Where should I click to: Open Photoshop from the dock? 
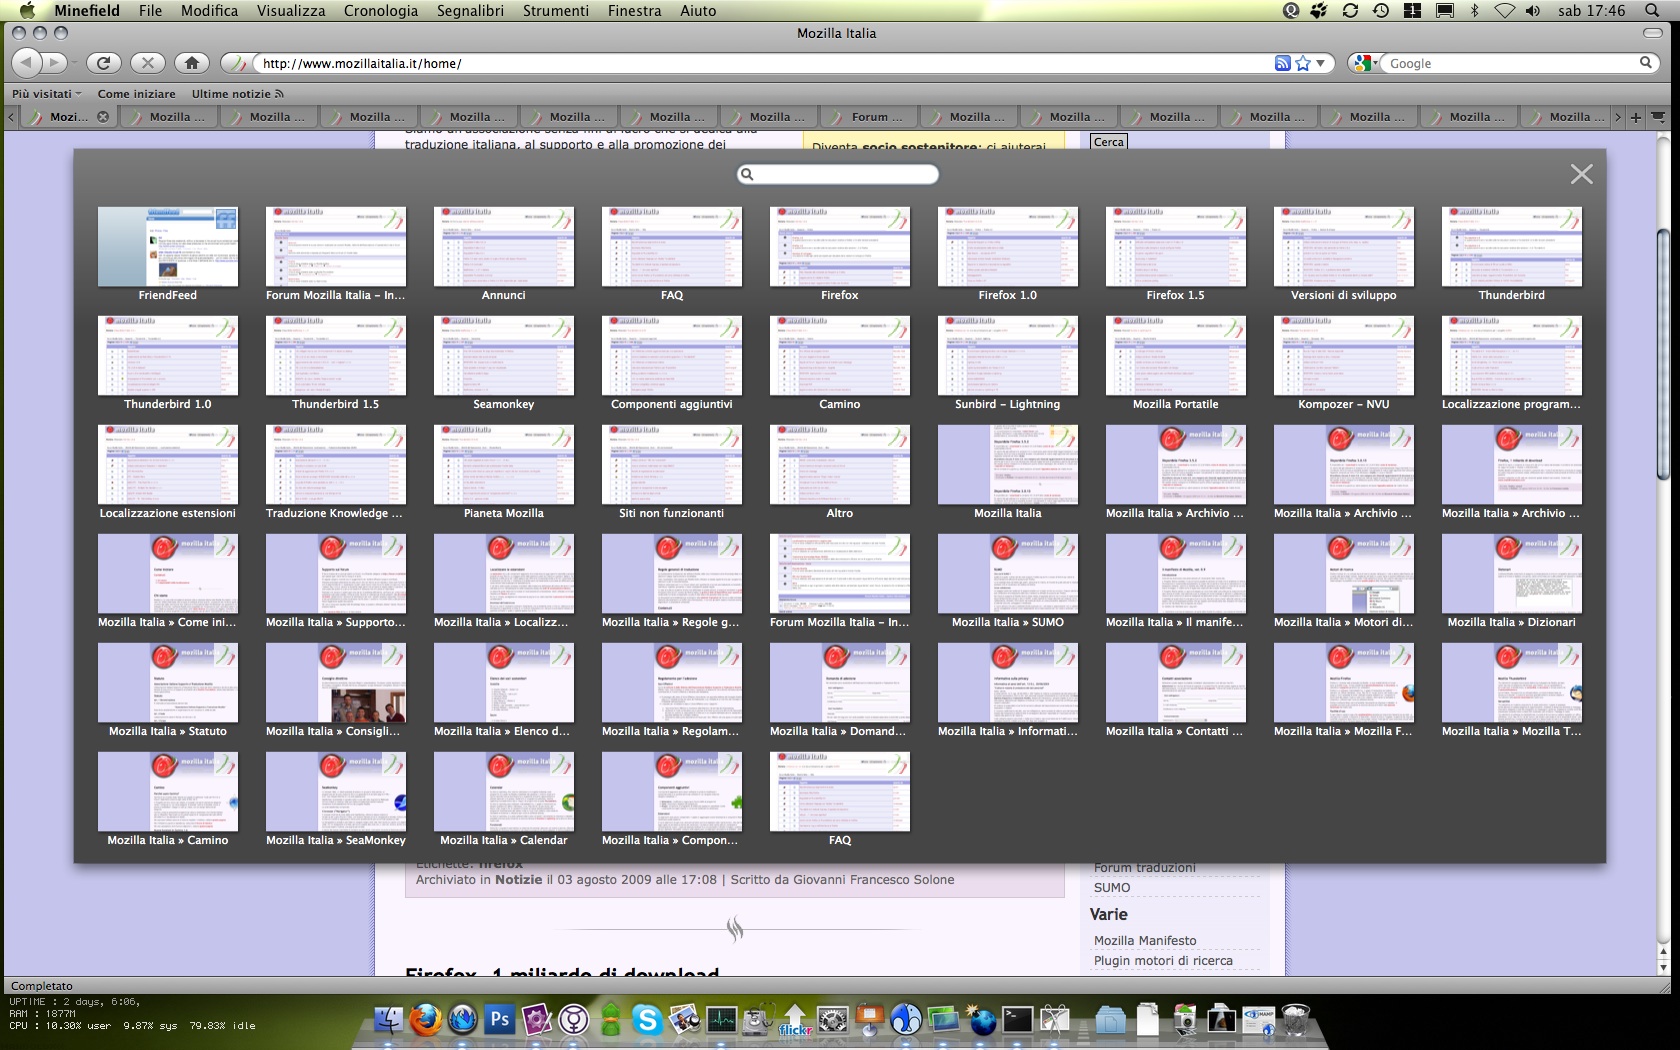tap(499, 1020)
